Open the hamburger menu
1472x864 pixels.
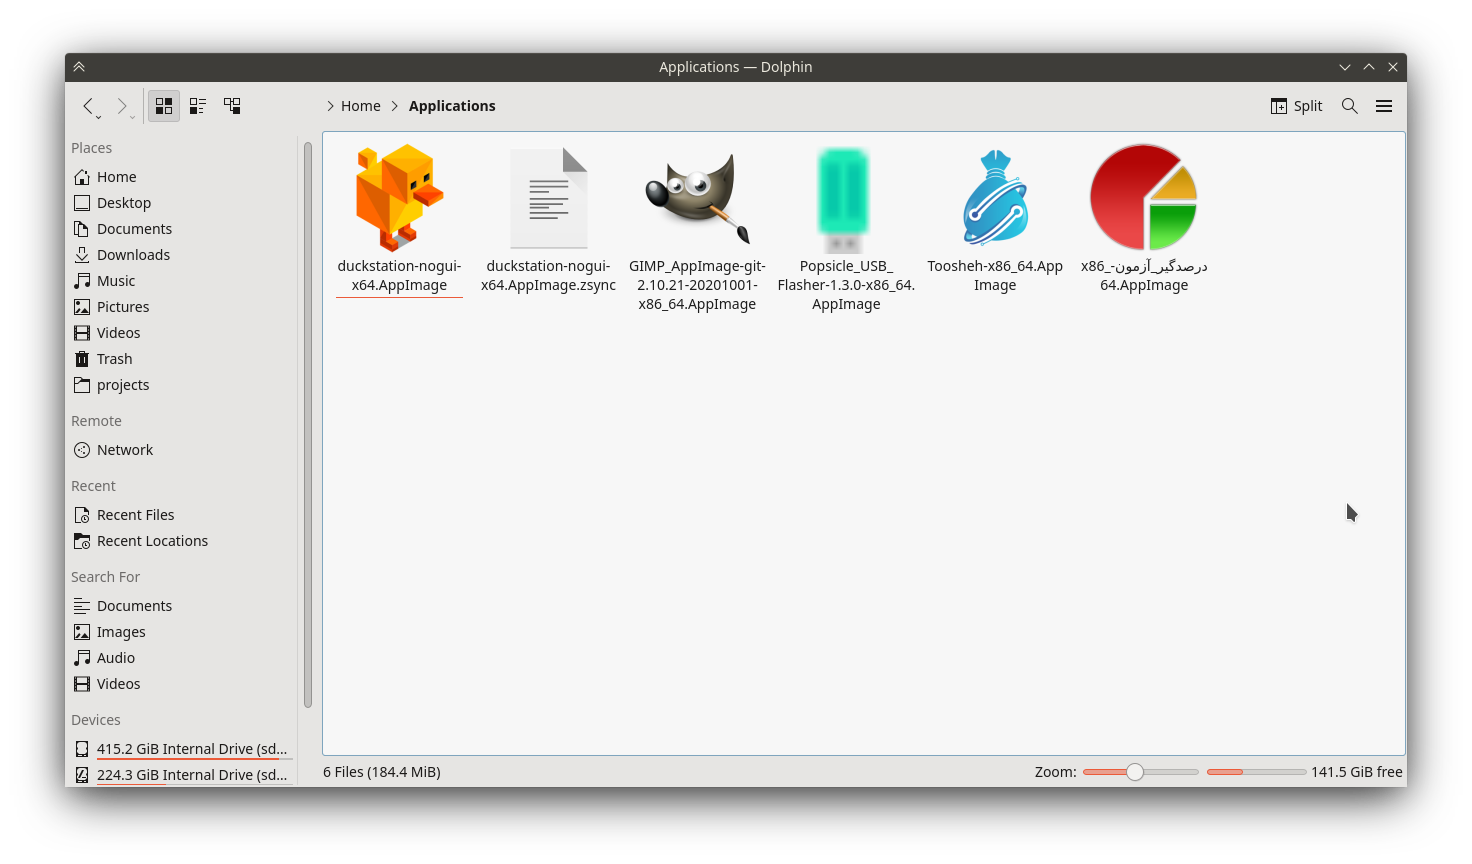1384,106
